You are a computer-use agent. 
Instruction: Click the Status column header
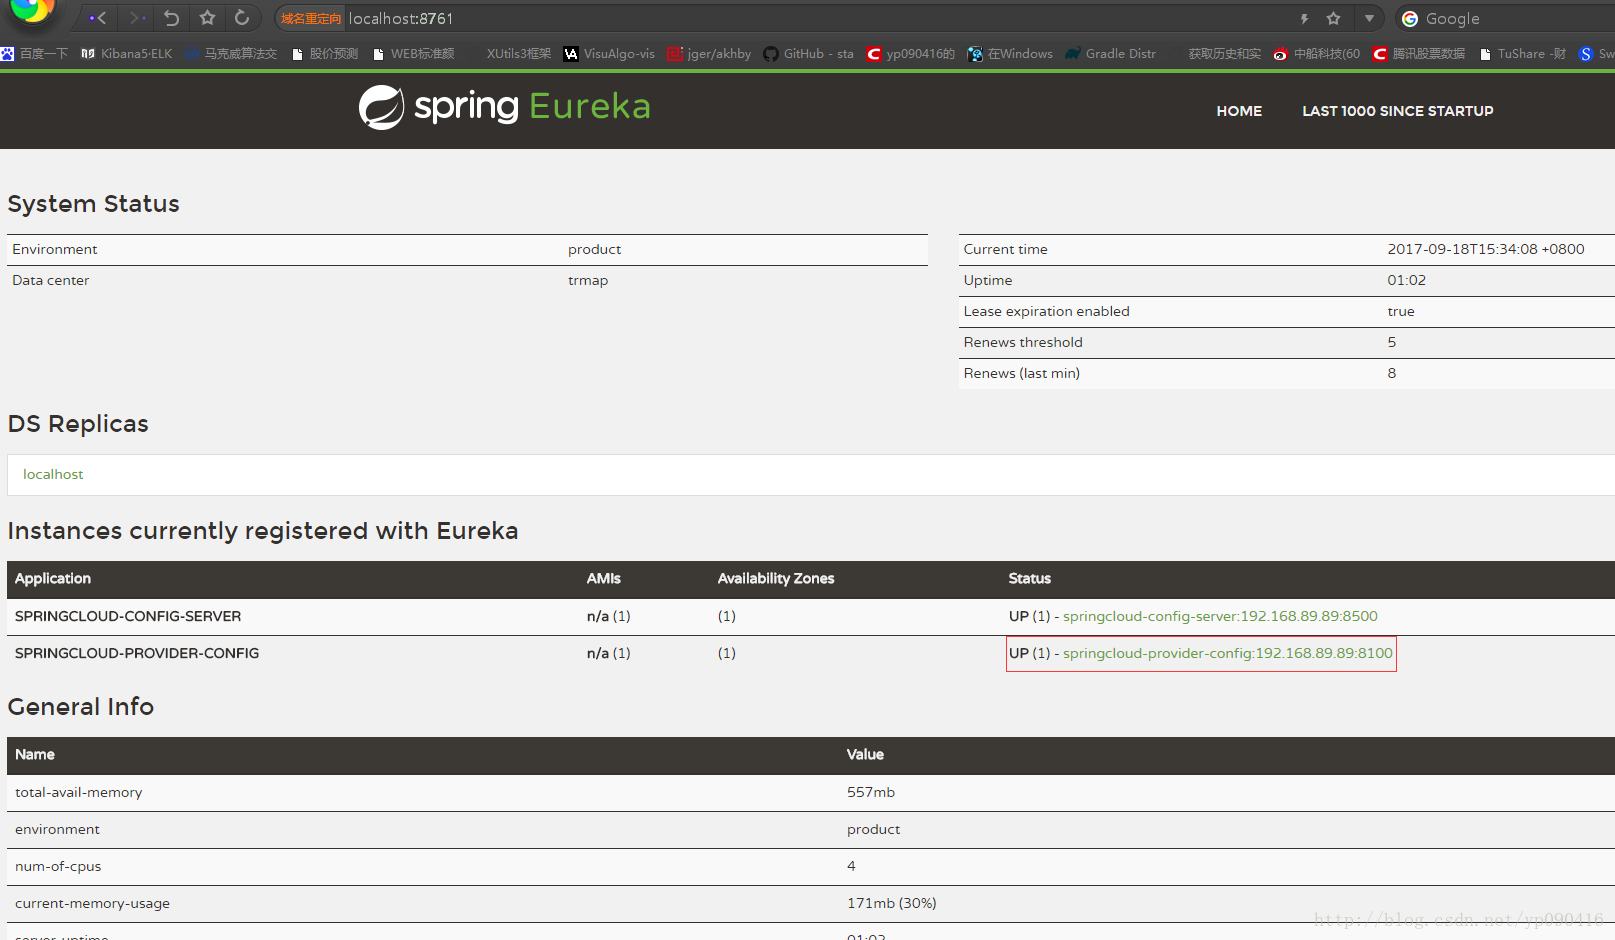[x=1030, y=578]
